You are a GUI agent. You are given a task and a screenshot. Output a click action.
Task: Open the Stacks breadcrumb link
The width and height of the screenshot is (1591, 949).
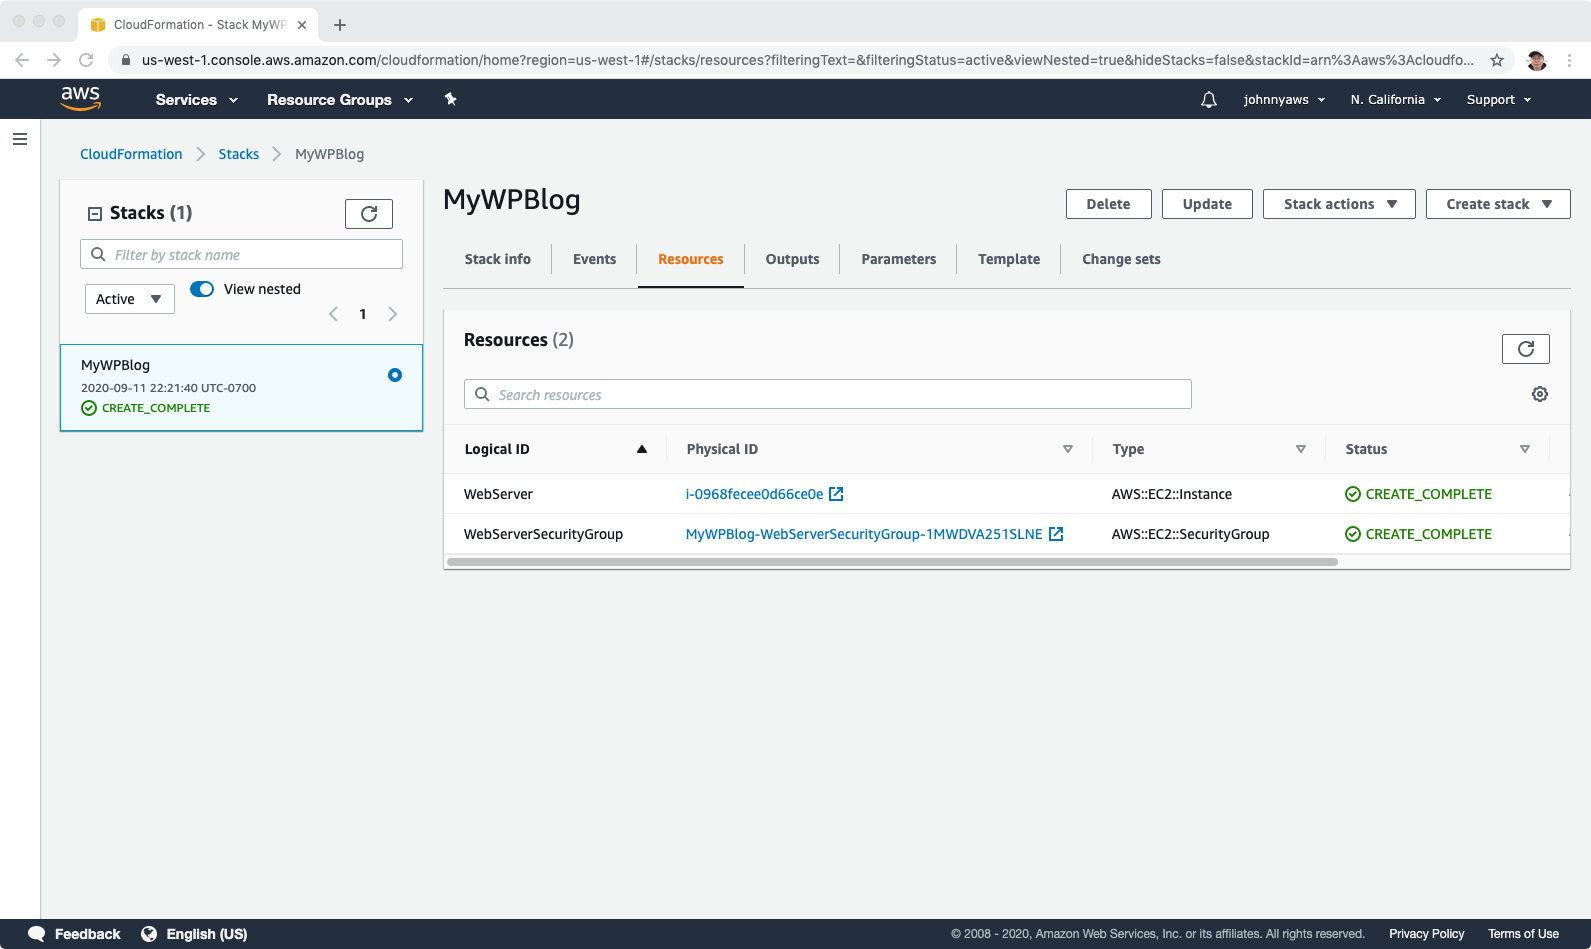(238, 154)
